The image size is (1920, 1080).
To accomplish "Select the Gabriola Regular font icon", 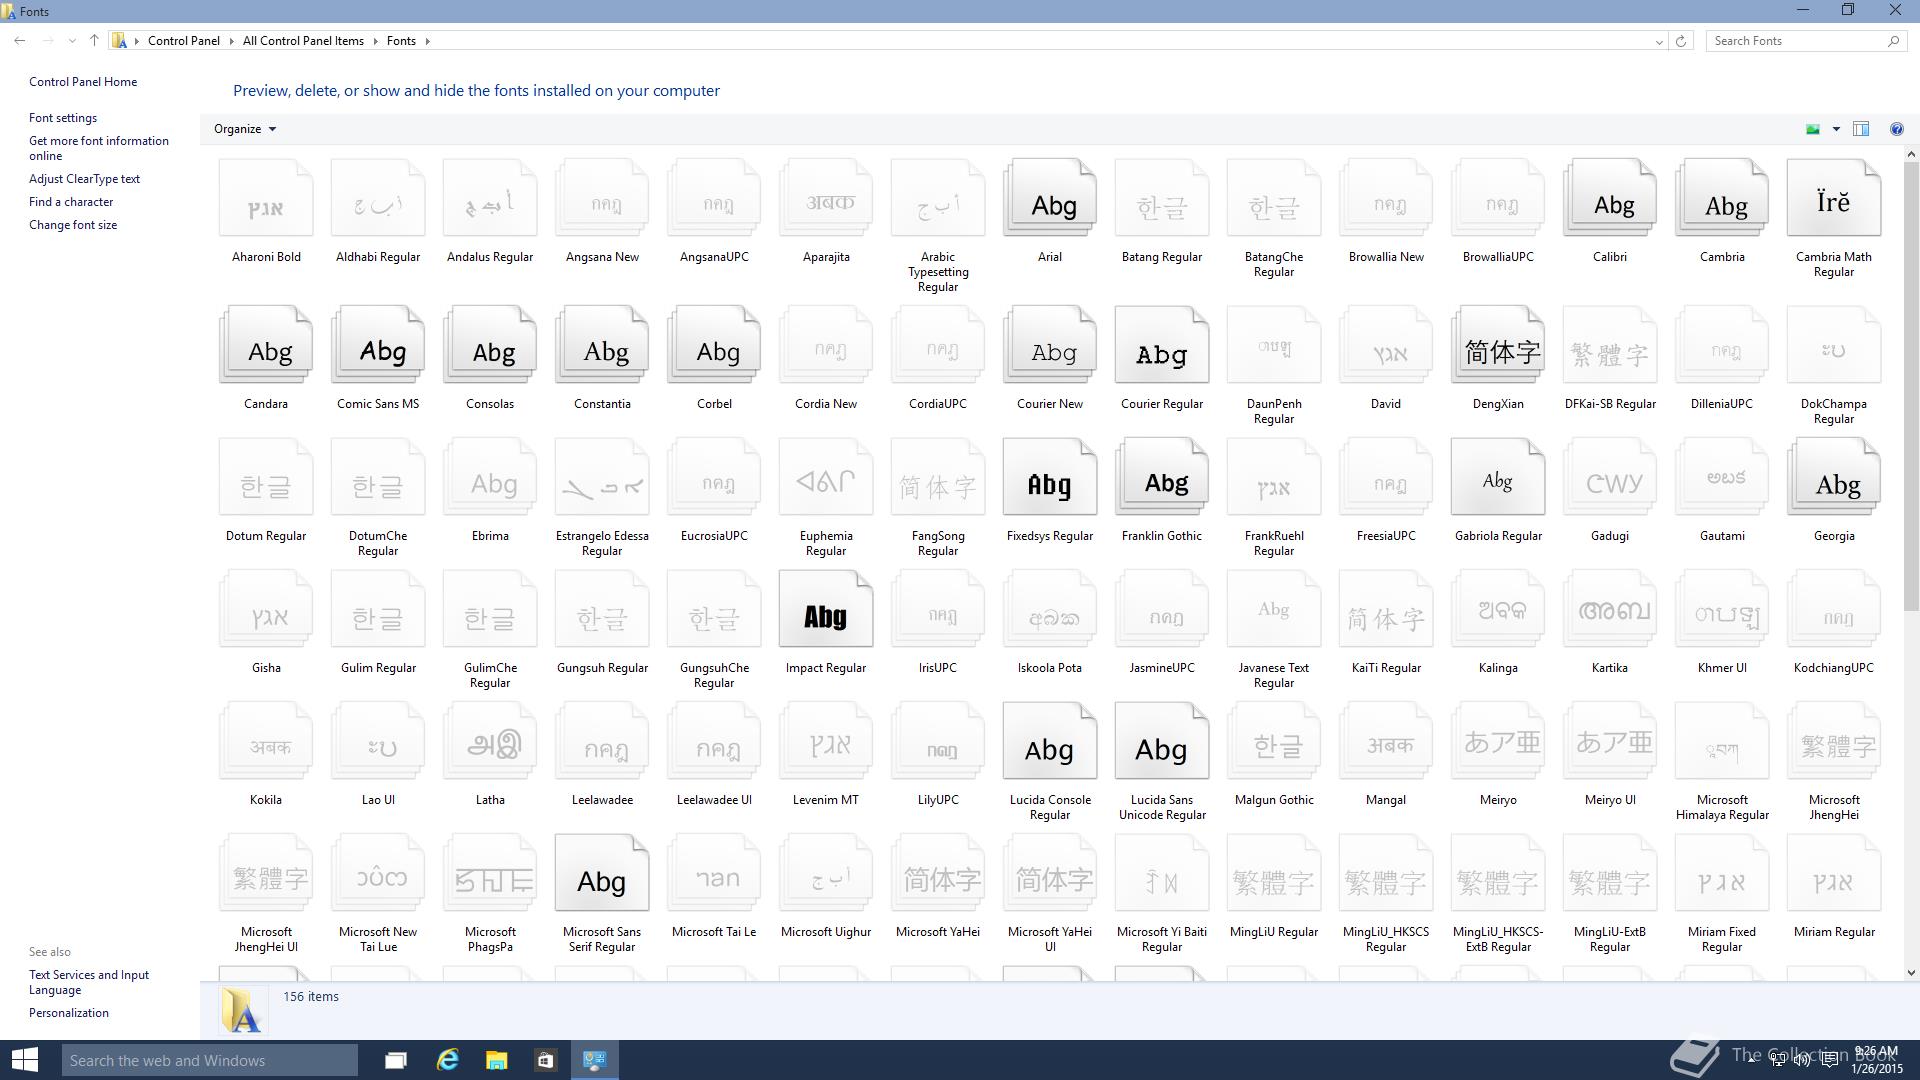I will [1498, 477].
